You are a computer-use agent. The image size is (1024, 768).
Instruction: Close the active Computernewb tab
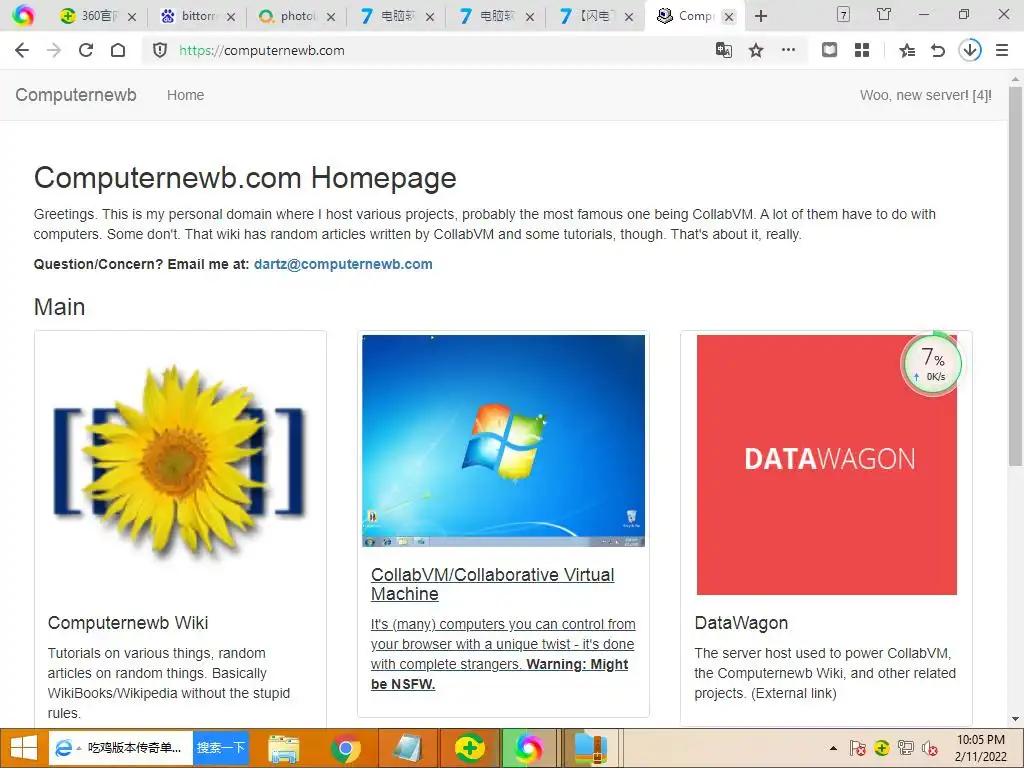pos(729,18)
